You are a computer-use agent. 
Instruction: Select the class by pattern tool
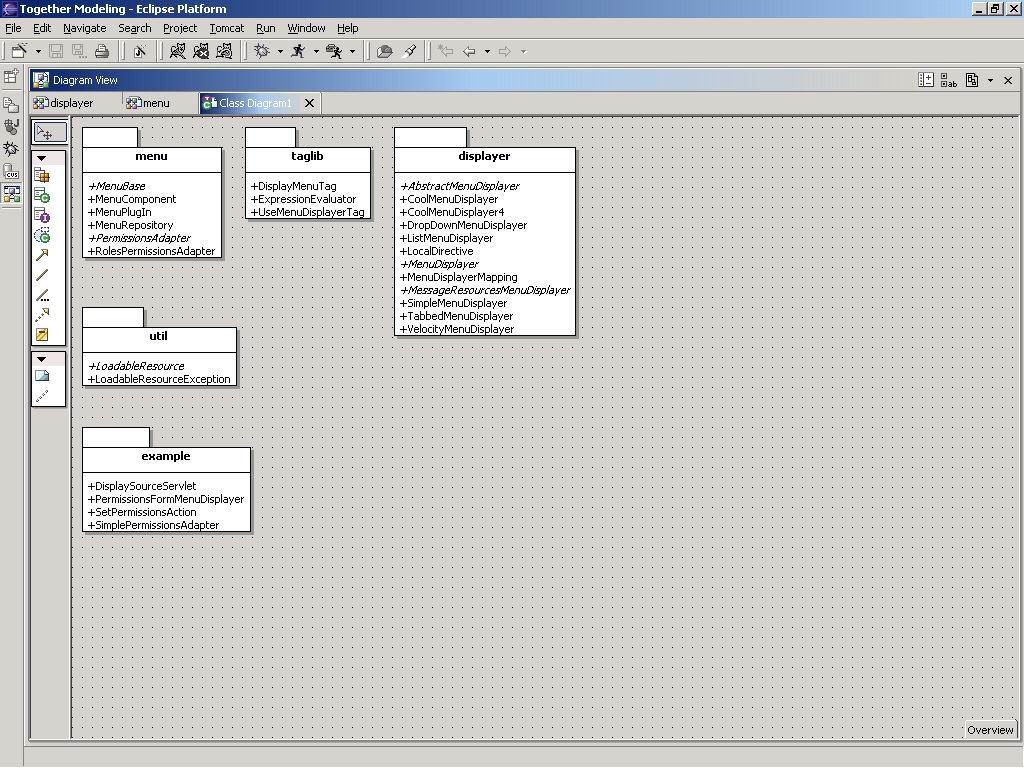(x=42, y=235)
